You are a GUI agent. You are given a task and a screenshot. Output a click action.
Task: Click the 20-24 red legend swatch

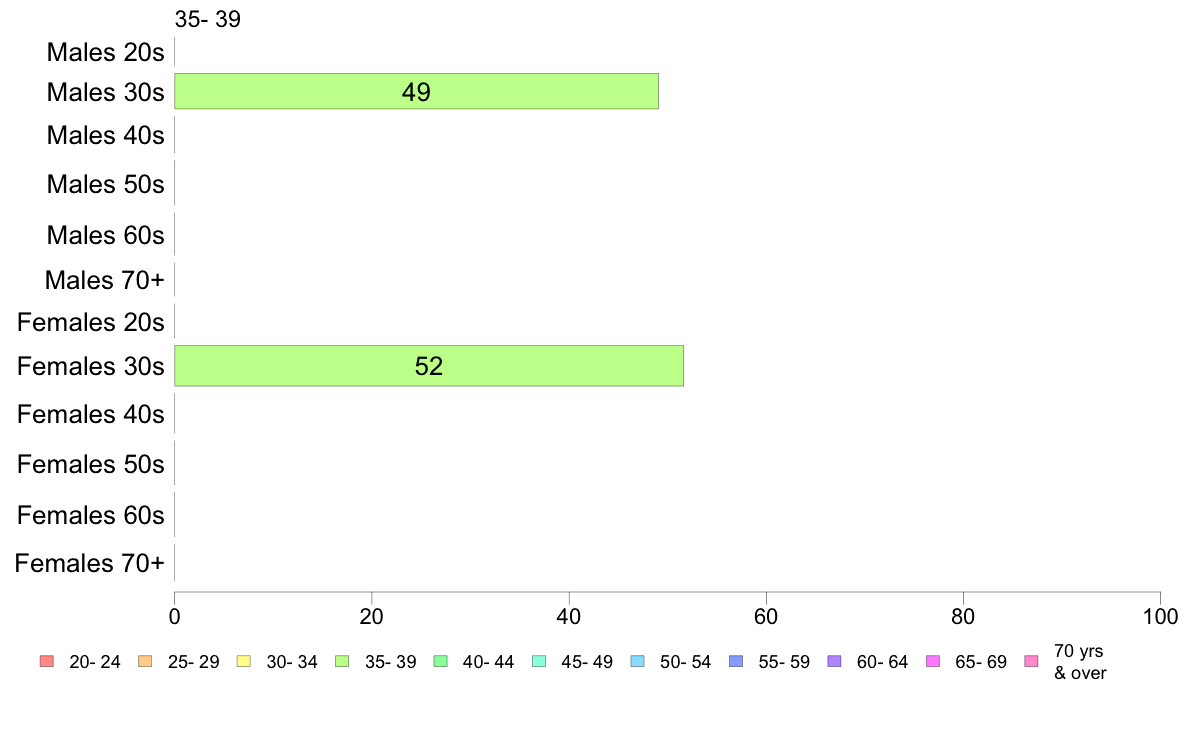tap(46, 661)
